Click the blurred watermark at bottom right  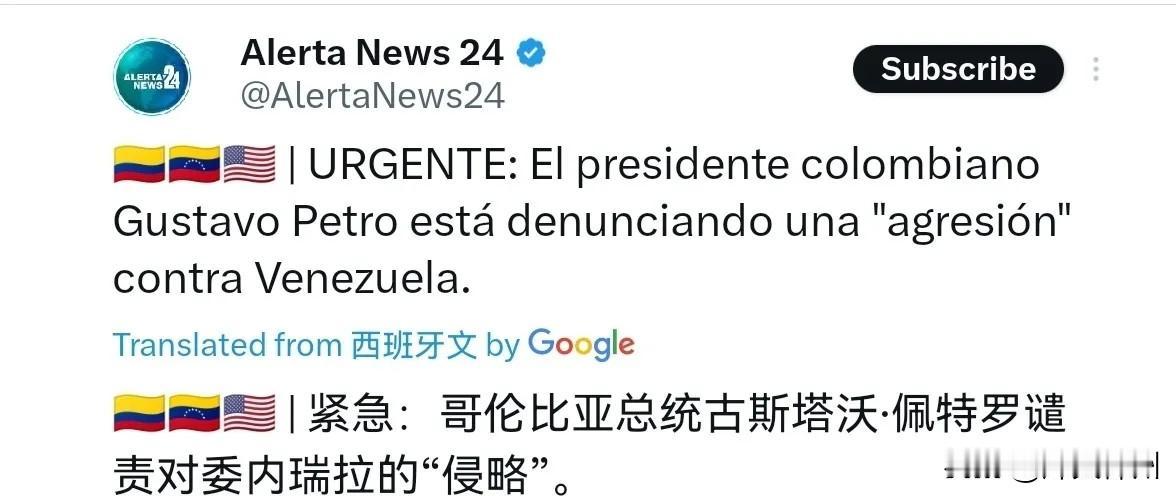[1052, 469]
